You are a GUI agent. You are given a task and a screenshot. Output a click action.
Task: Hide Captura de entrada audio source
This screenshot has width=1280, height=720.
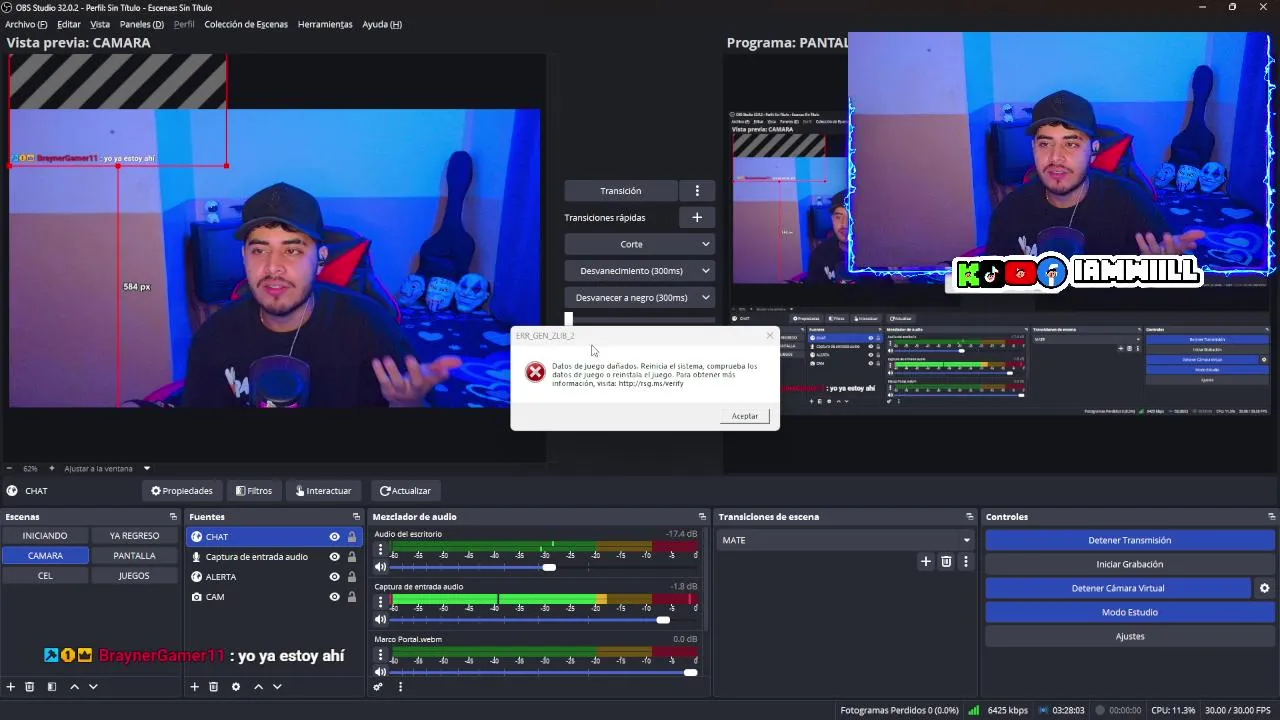coord(334,557)
